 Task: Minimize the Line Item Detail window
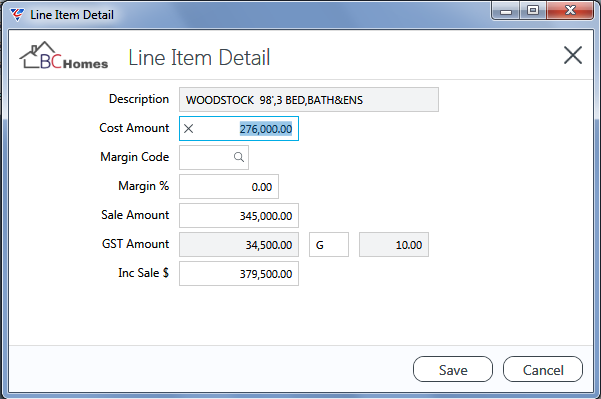click(506, 10)
